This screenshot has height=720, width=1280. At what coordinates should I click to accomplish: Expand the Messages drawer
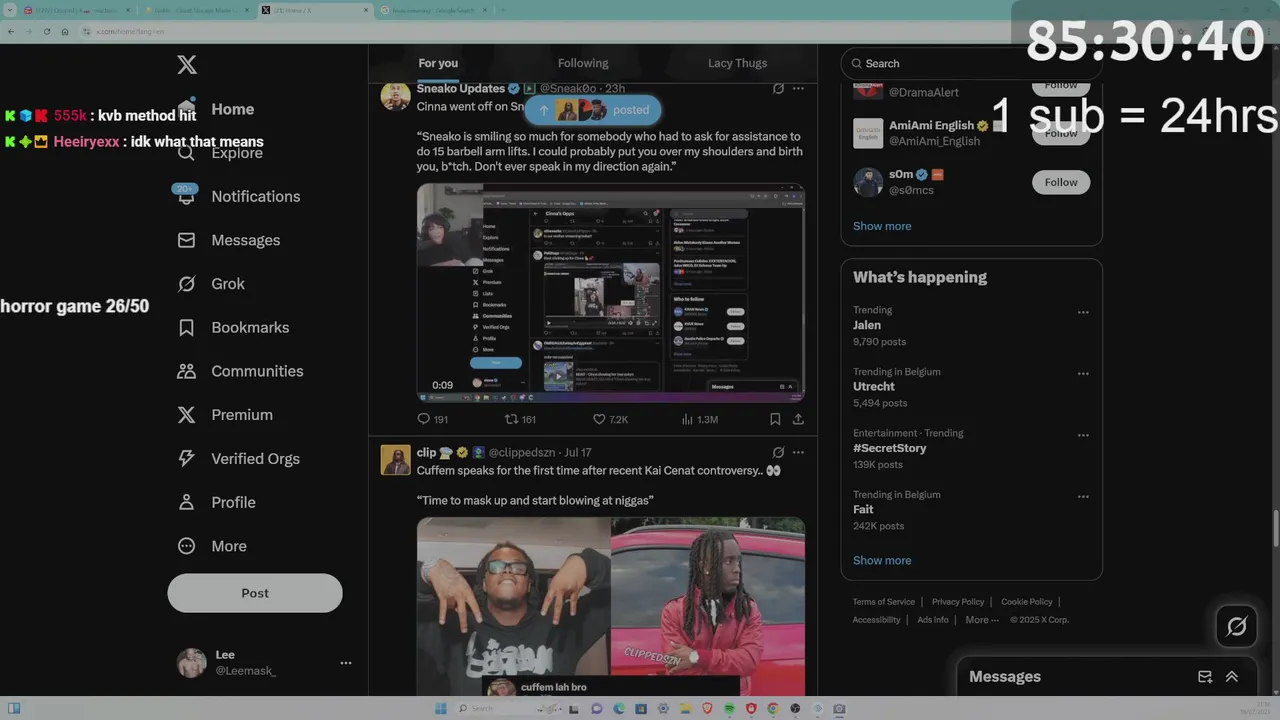[1232, 677]
